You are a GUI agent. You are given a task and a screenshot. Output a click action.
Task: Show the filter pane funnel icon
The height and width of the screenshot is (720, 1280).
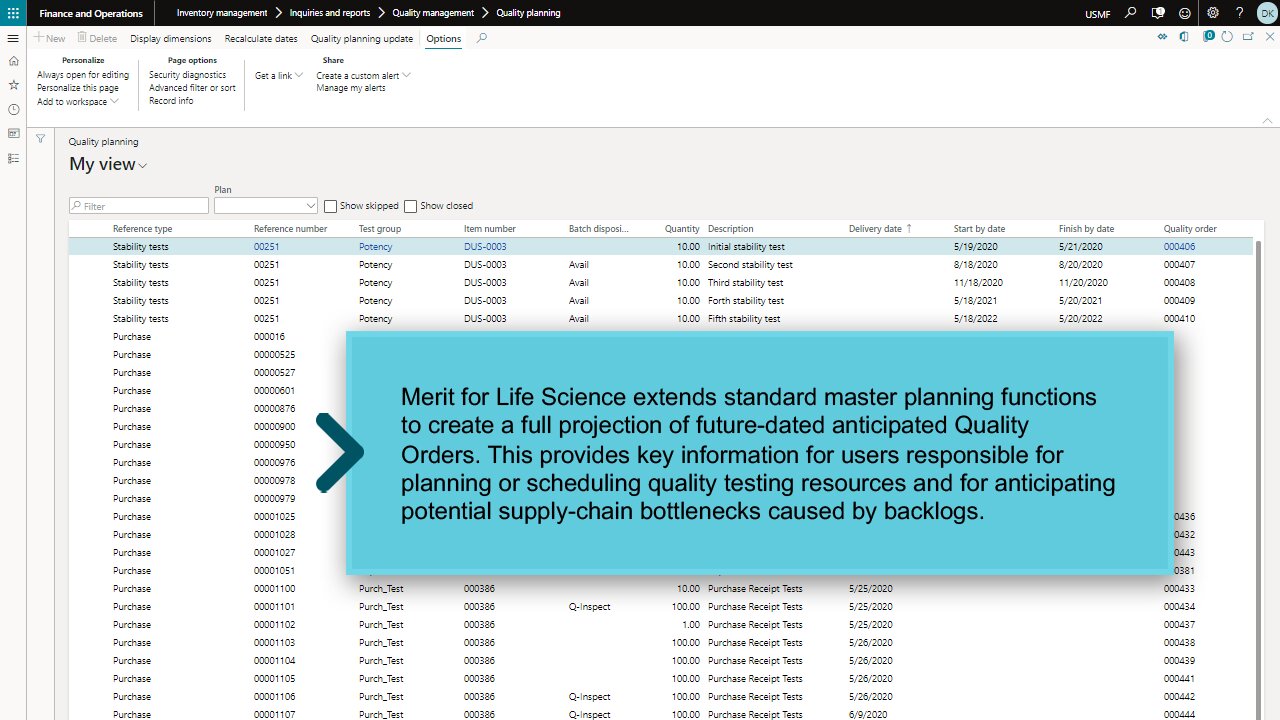pyautogui.click(x=41, y=139)
